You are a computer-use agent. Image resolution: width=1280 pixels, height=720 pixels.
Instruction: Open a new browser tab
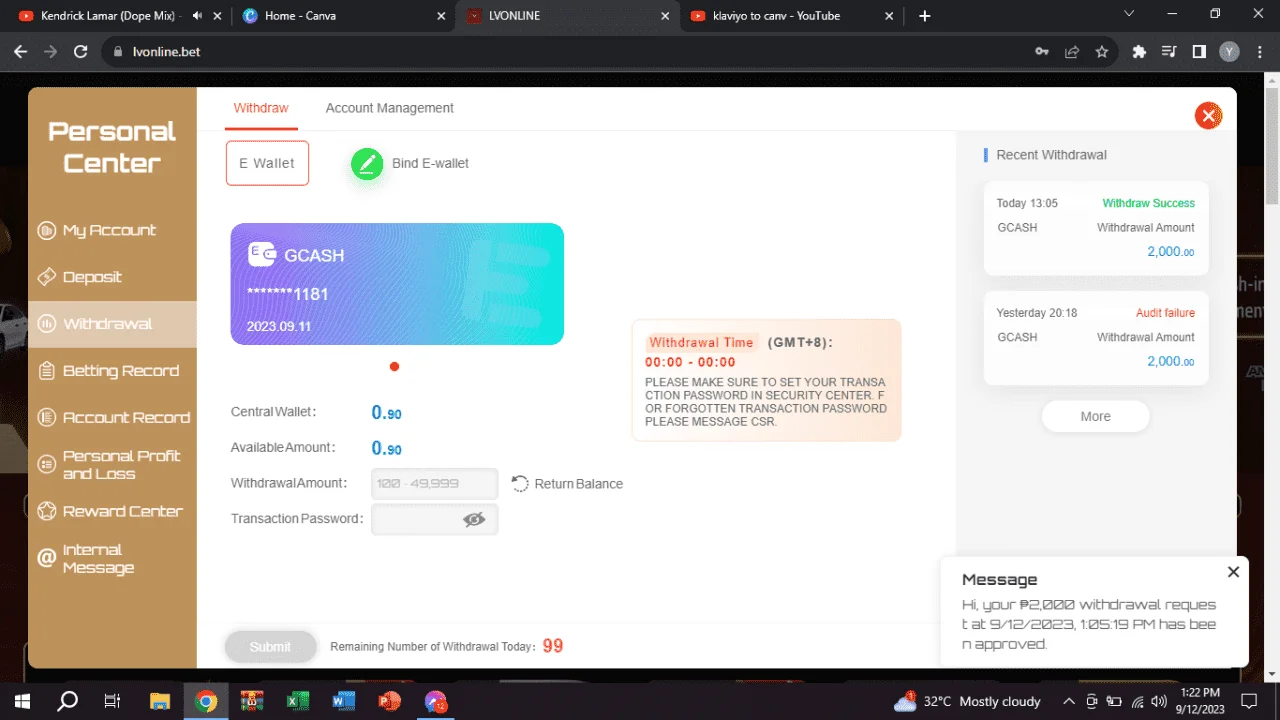(x=924, y=16)
